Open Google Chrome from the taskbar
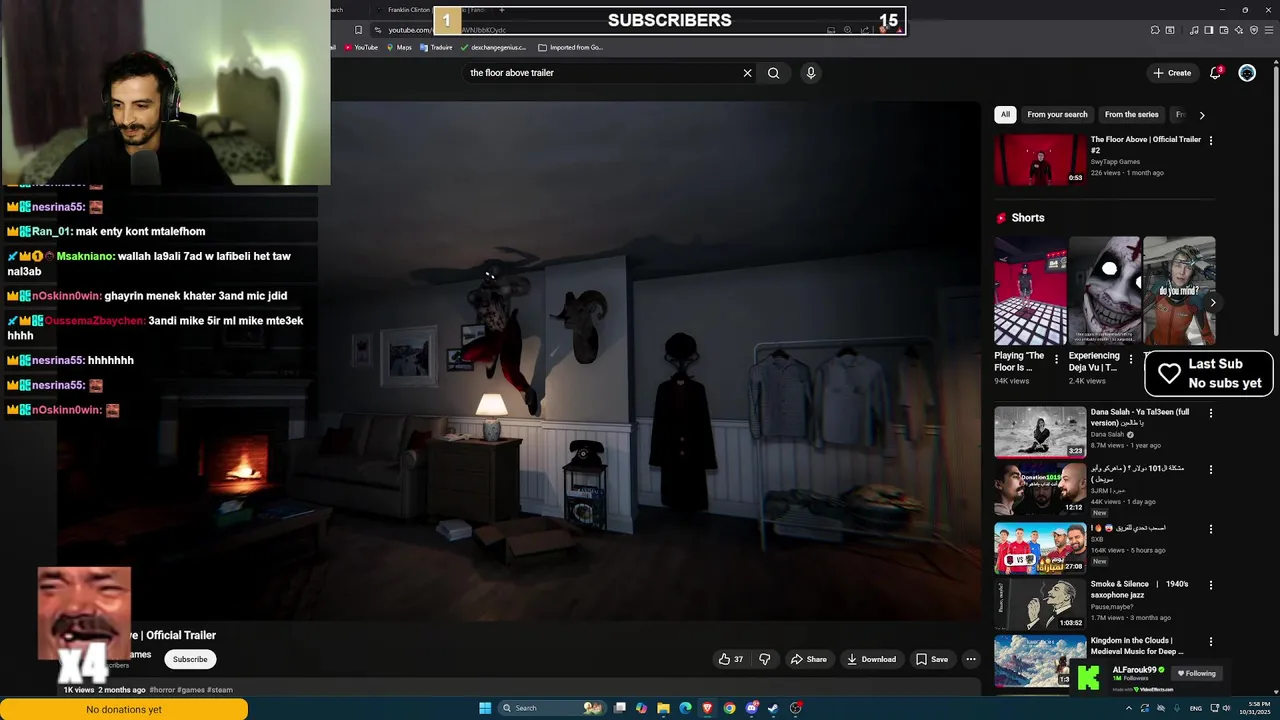The height and width of the screenshot is (720, 1280). click(730, 708)
